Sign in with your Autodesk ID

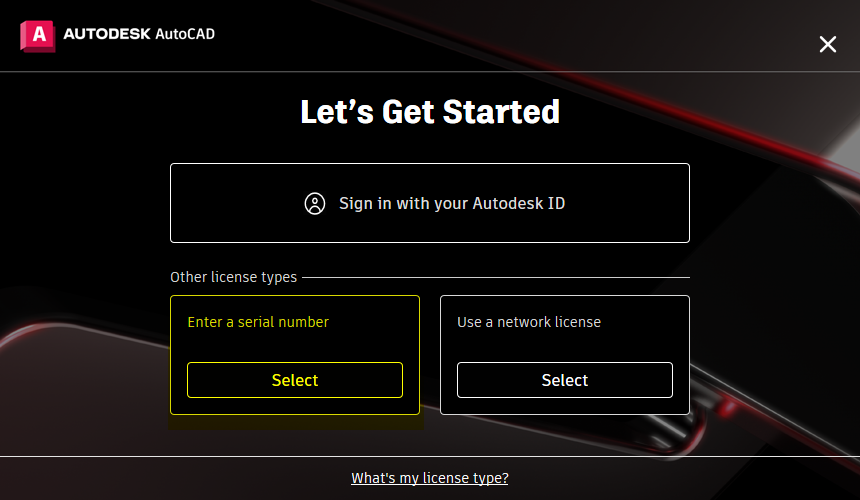pos(429,203)
